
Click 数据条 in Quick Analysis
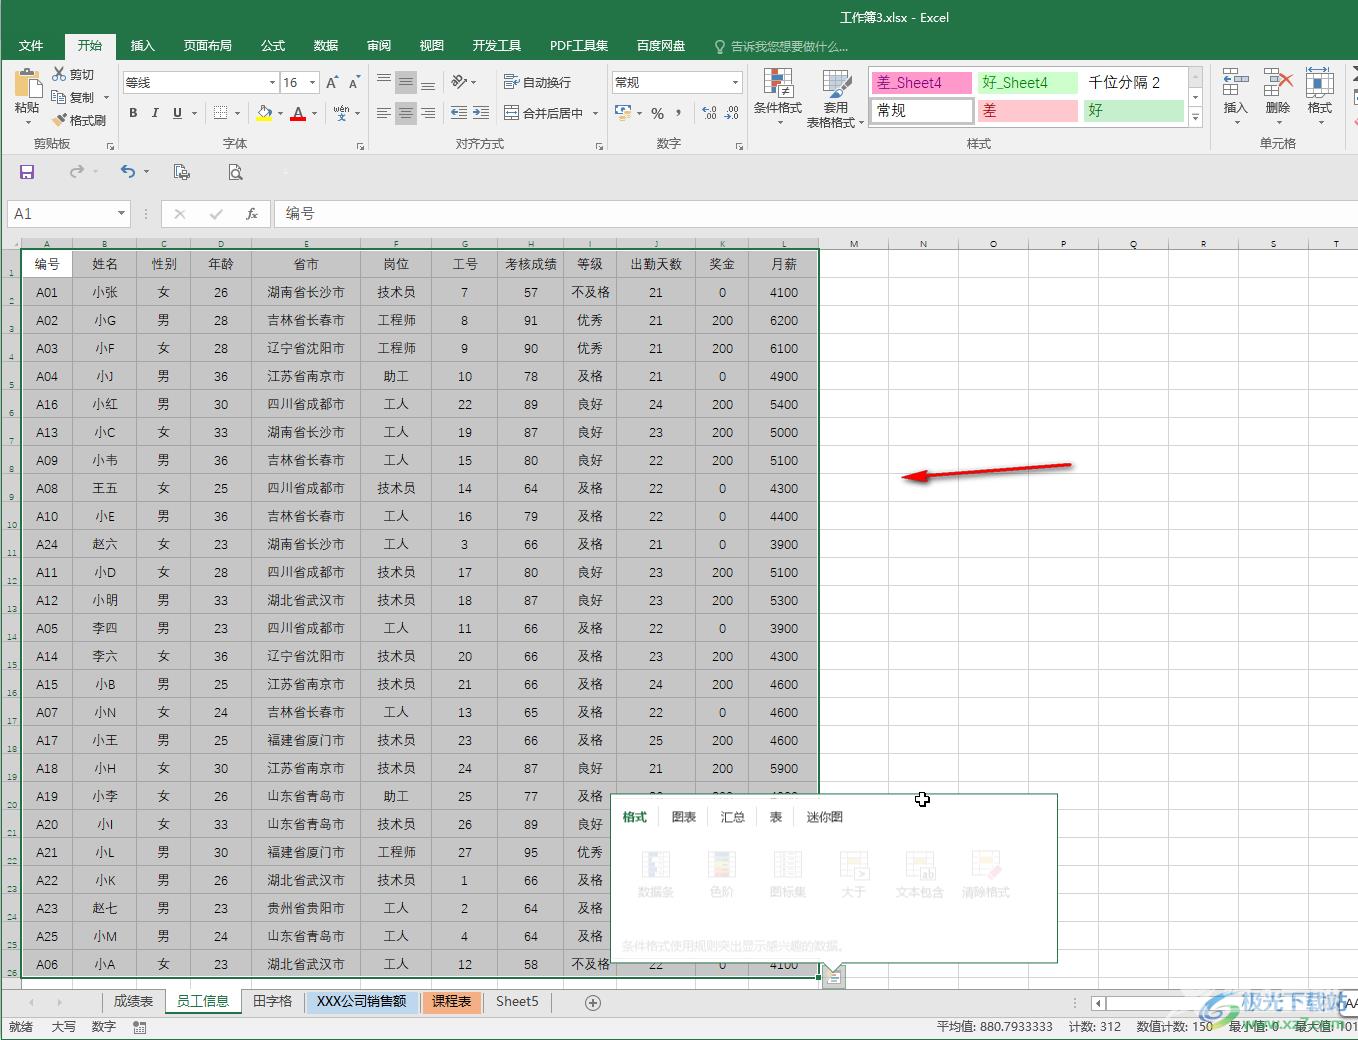[656, 874]
